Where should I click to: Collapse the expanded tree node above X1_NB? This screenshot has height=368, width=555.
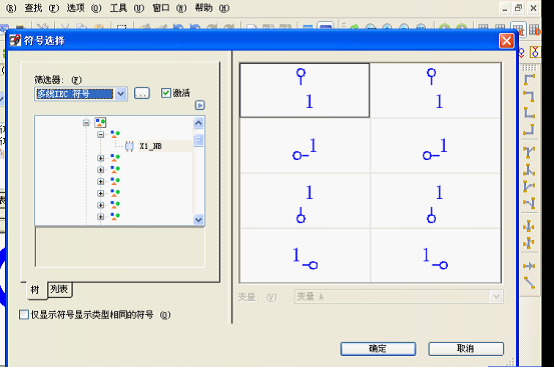click(x=101, y=134)
